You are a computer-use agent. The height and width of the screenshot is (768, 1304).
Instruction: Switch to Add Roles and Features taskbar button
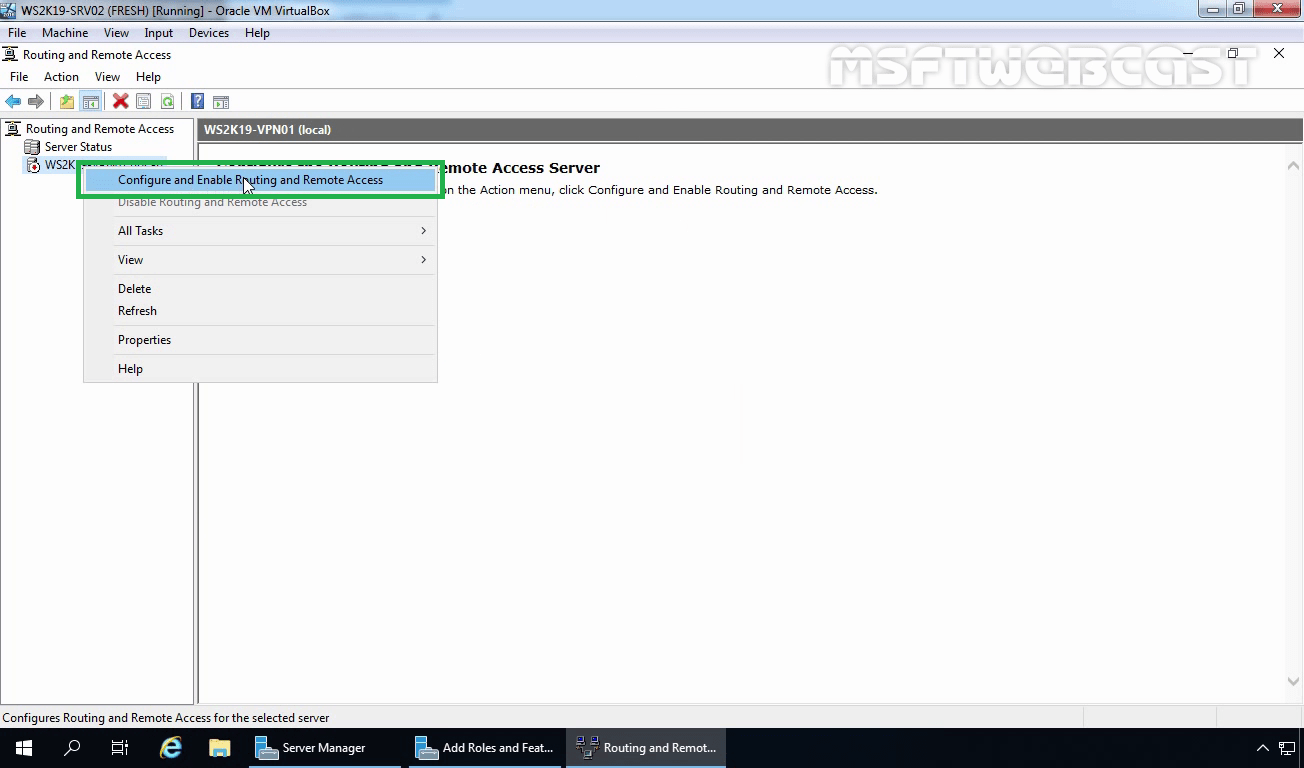click(485, 748)
